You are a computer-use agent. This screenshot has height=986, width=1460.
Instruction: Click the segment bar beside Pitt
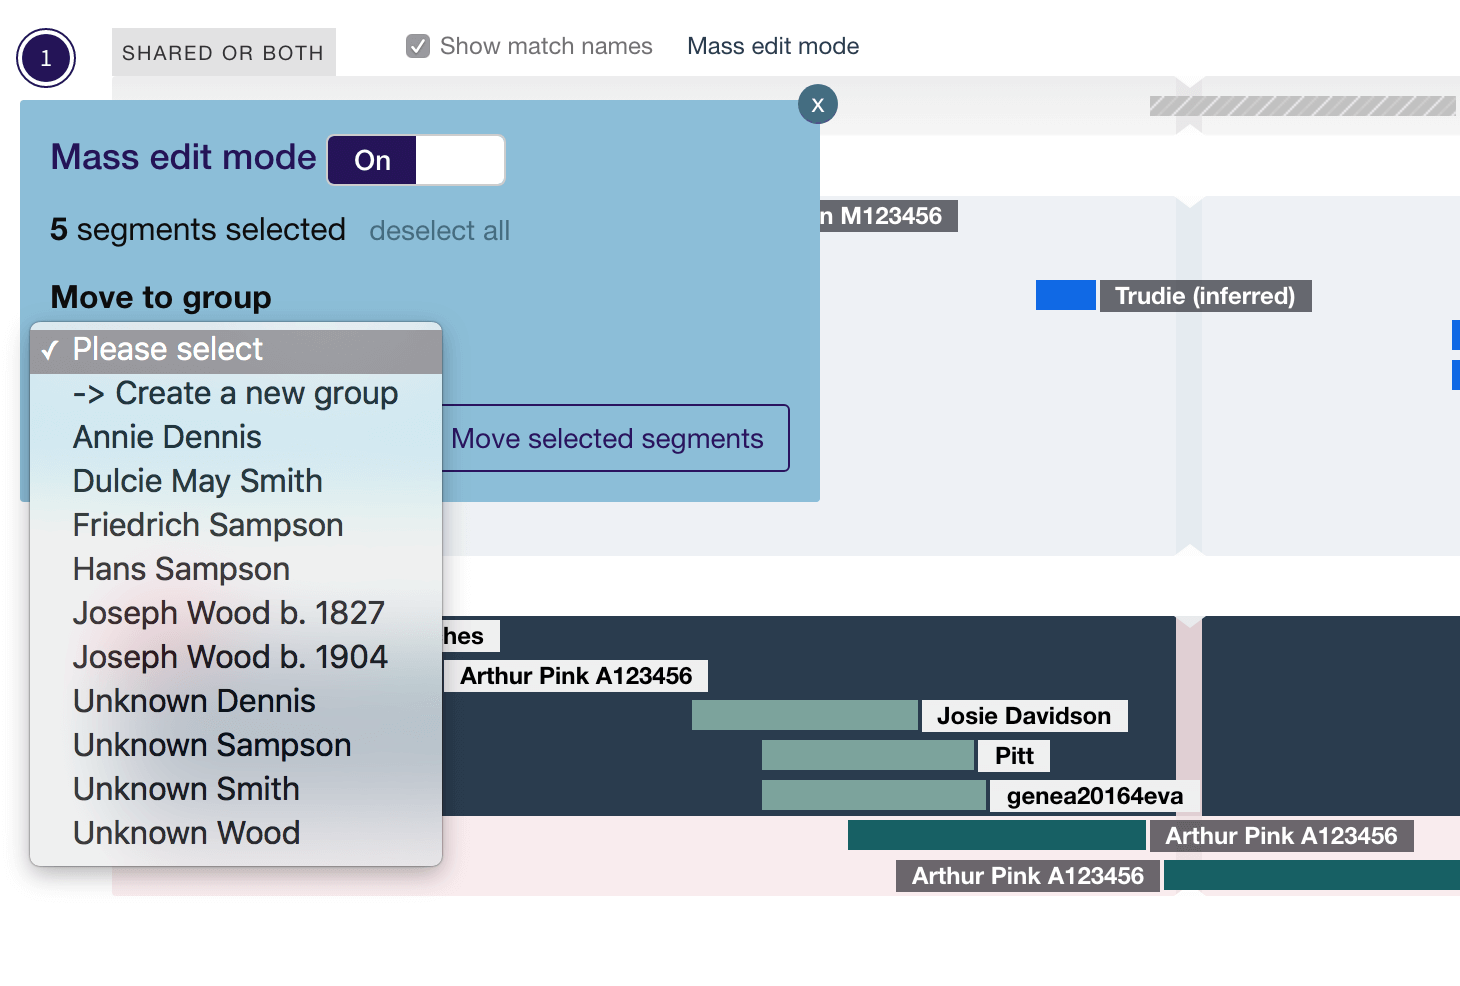867,756
